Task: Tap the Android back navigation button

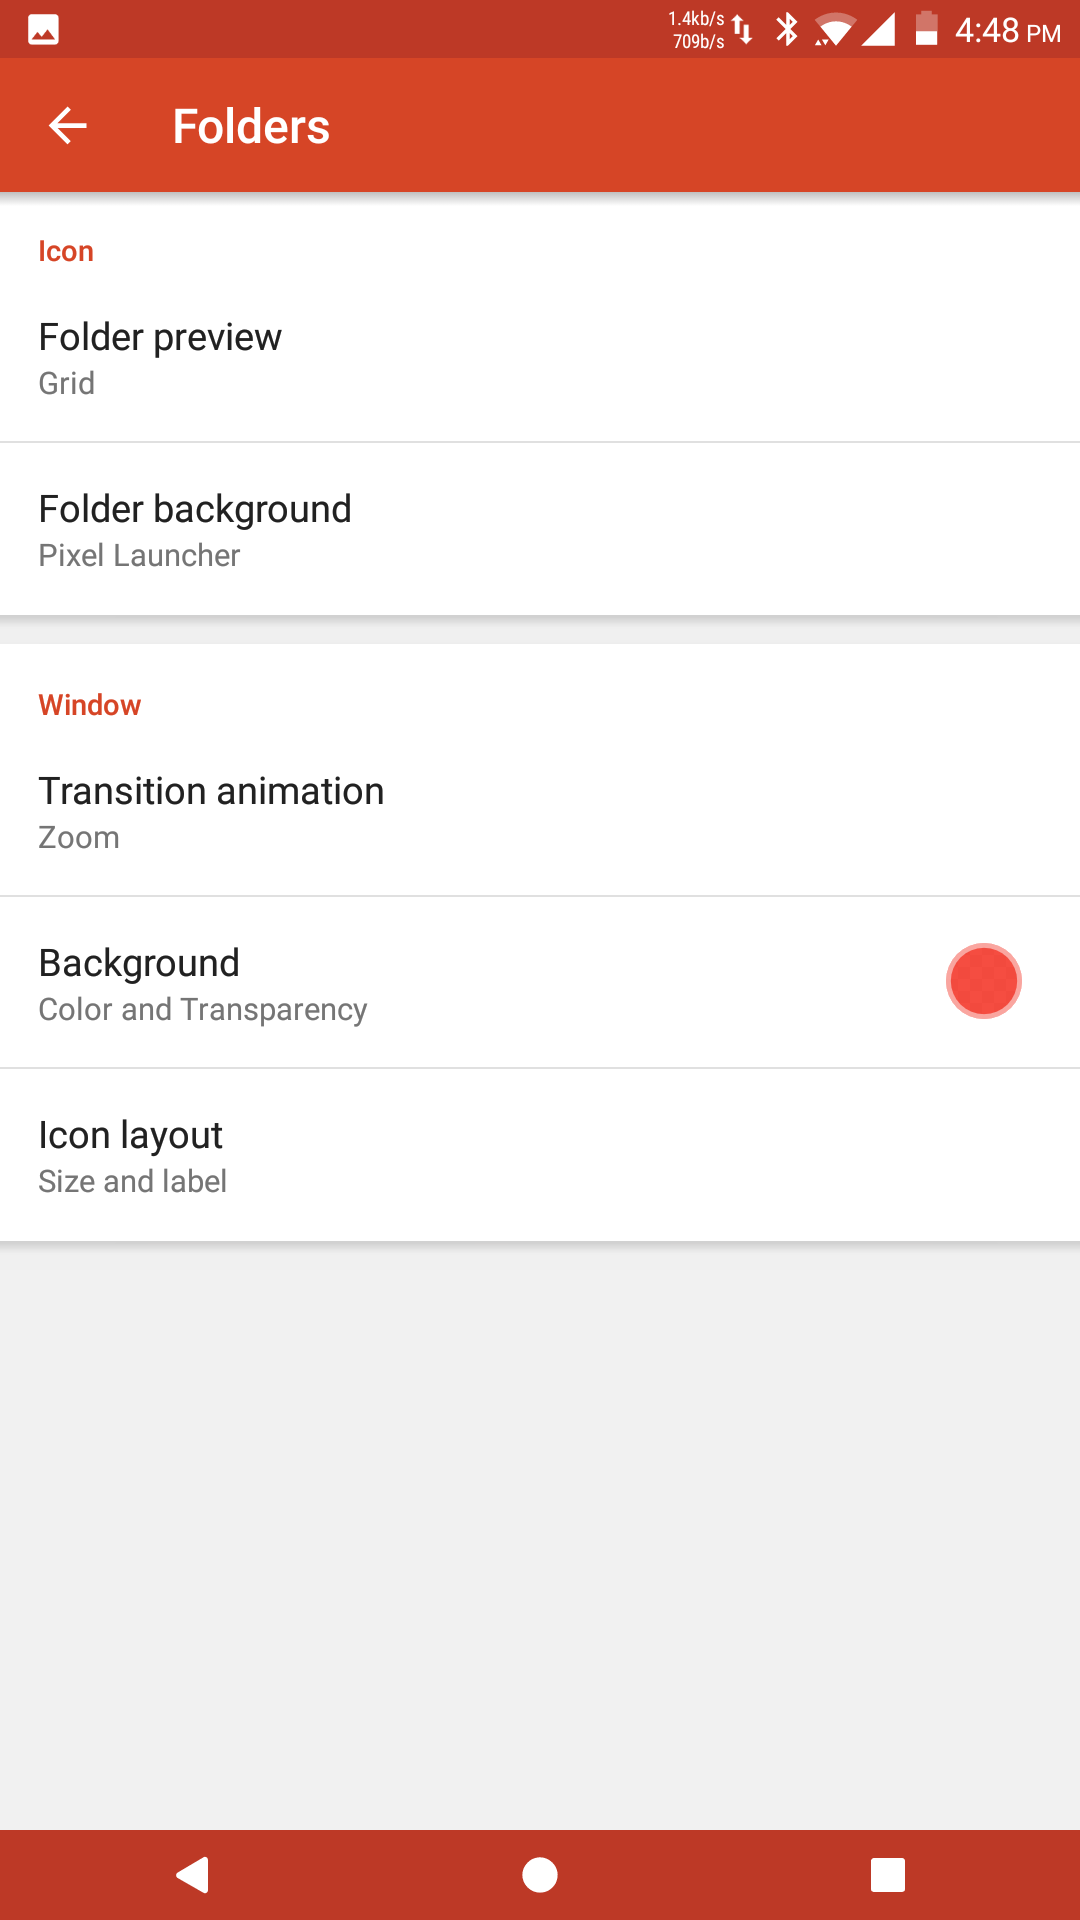Action: point(192,1875)
